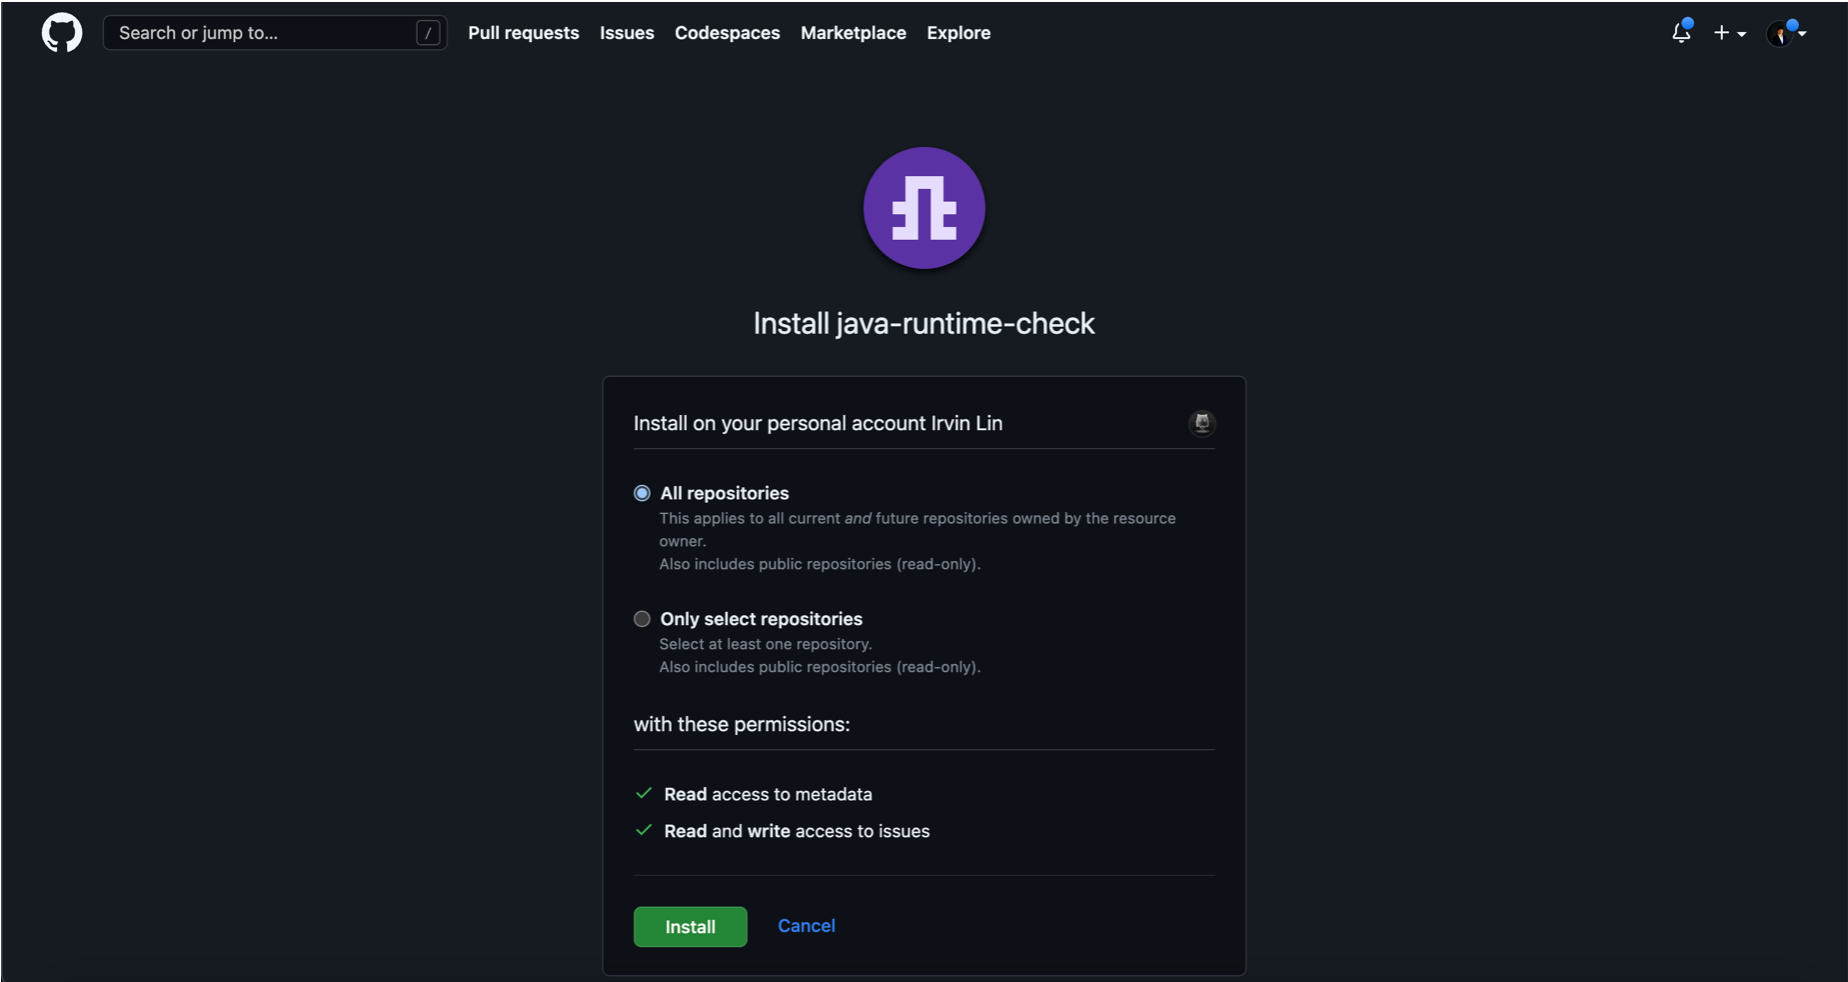Visit Marketplace from the header
This screenshot has height=982, width=1848.
853,33
